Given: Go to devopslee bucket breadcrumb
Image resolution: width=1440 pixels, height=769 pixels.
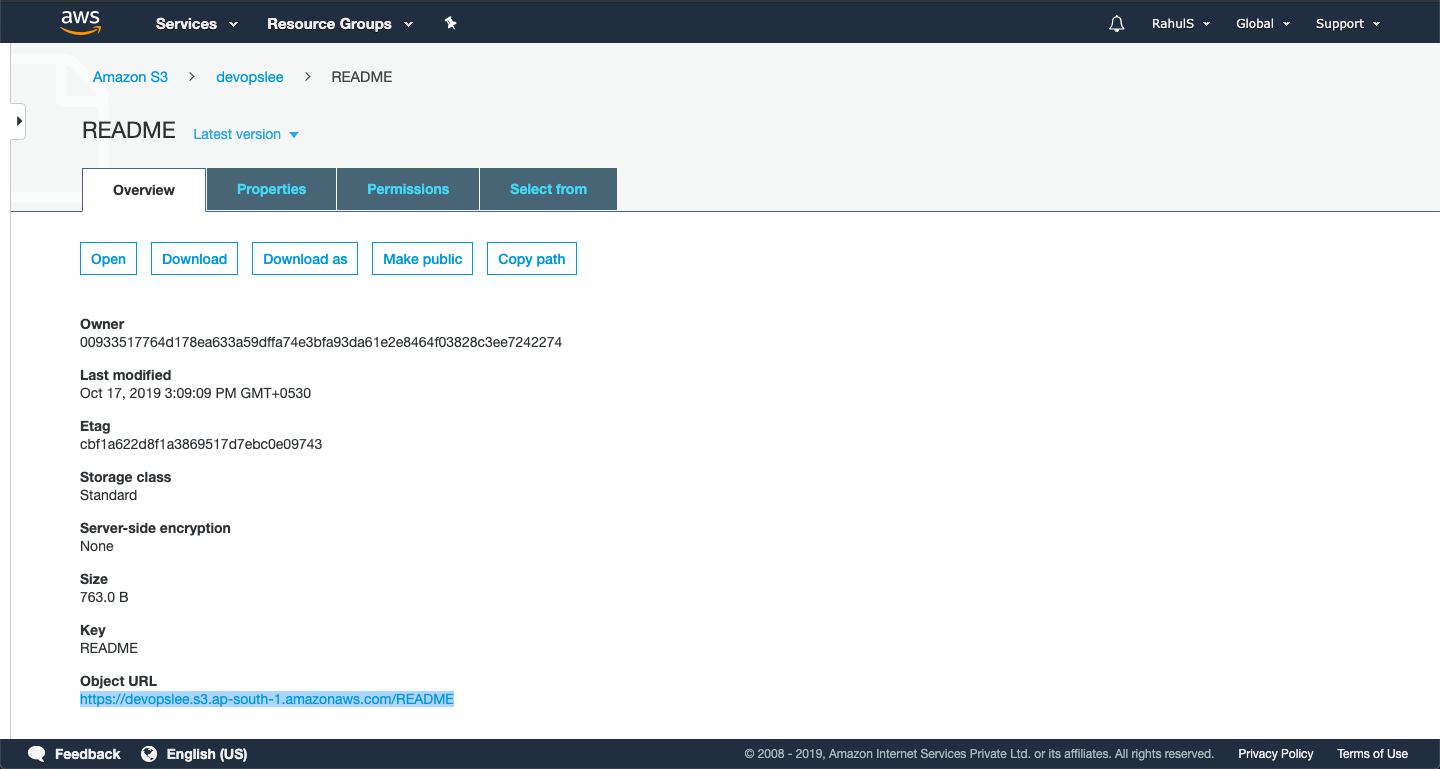Looking at the screenshot, I should coord(250,77).
